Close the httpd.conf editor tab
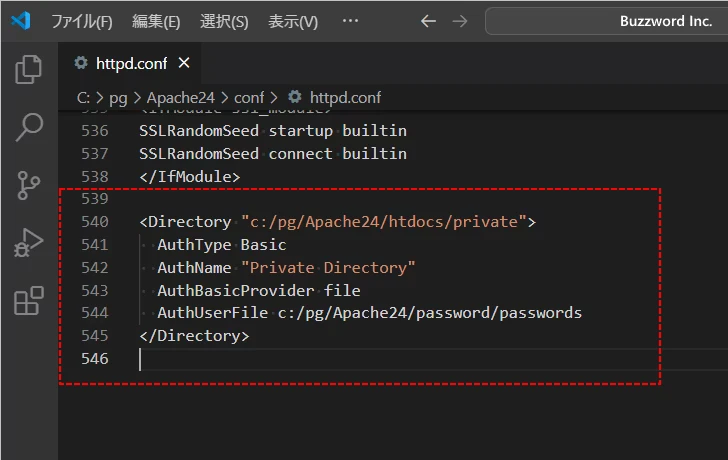Screen dimensions: 728x460 pos(184,63)
